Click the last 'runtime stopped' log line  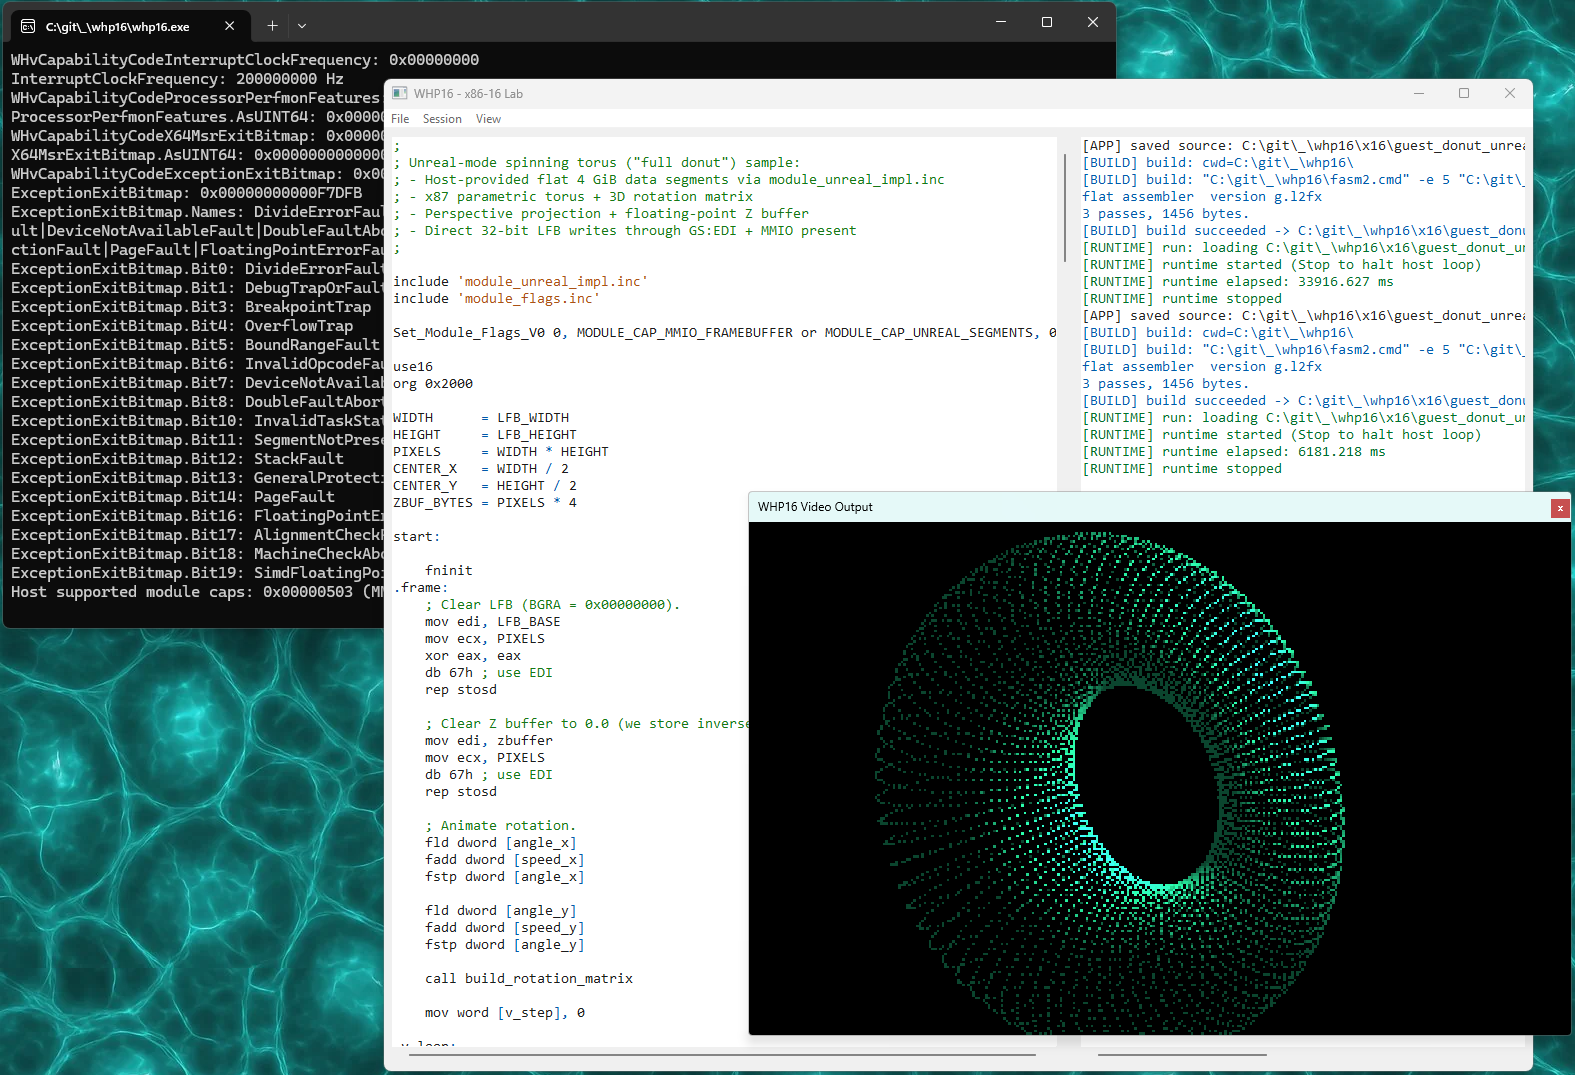(x=1182, y=469)
